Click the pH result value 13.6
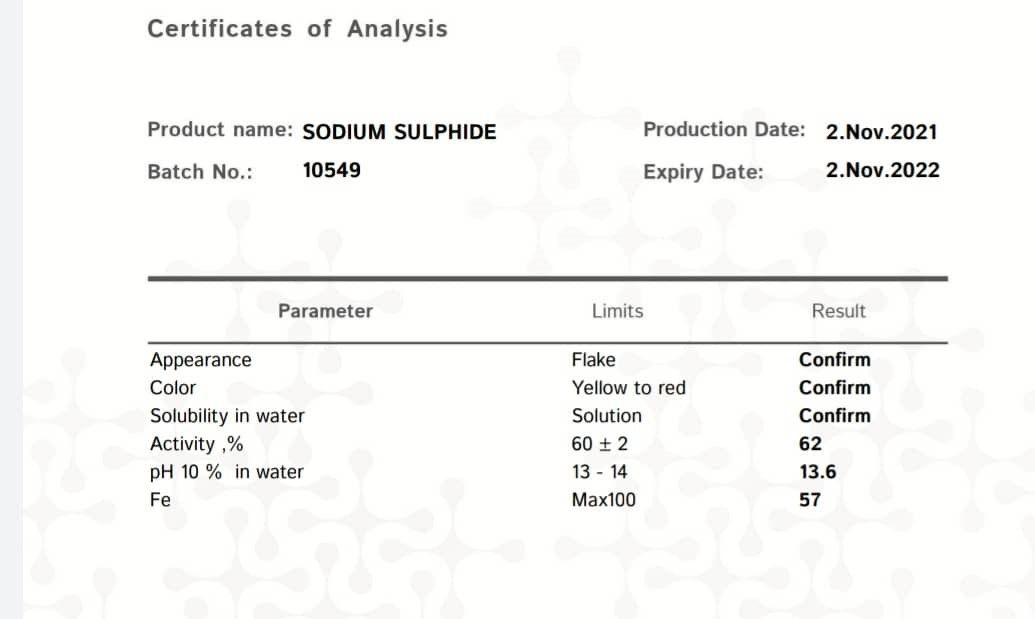The image size is (1035, 619). [817, 472]
